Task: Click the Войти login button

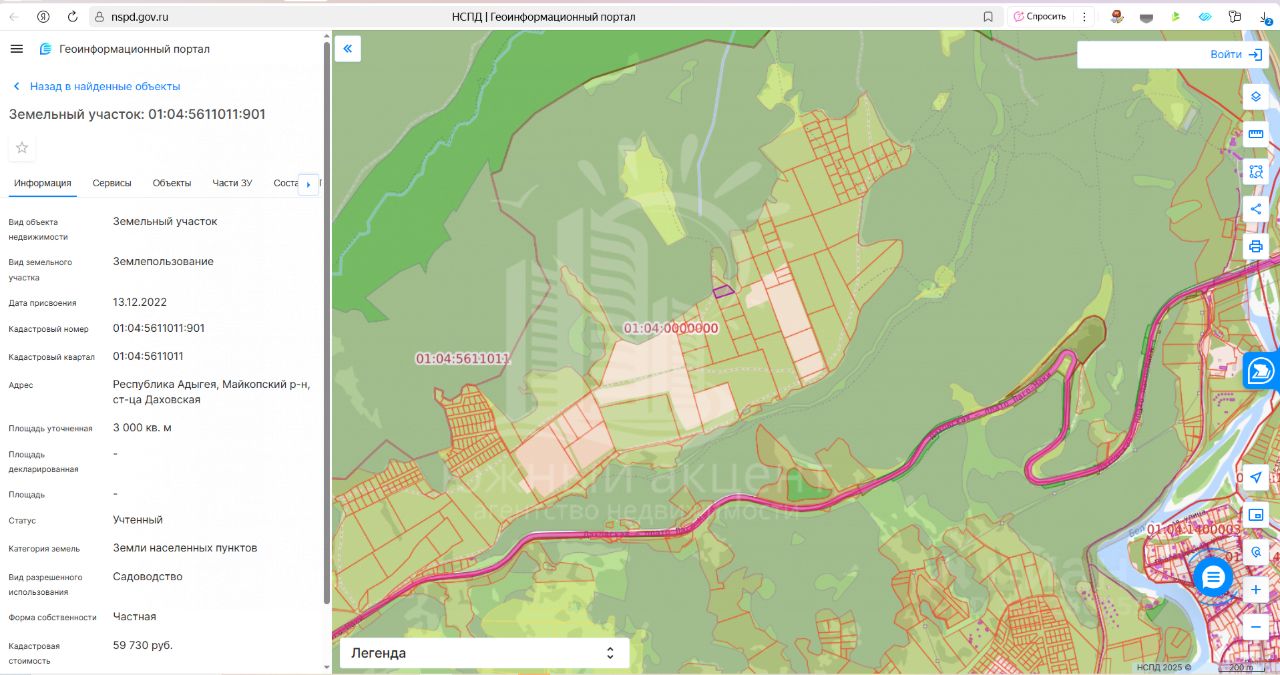Action: [1236, 54]
